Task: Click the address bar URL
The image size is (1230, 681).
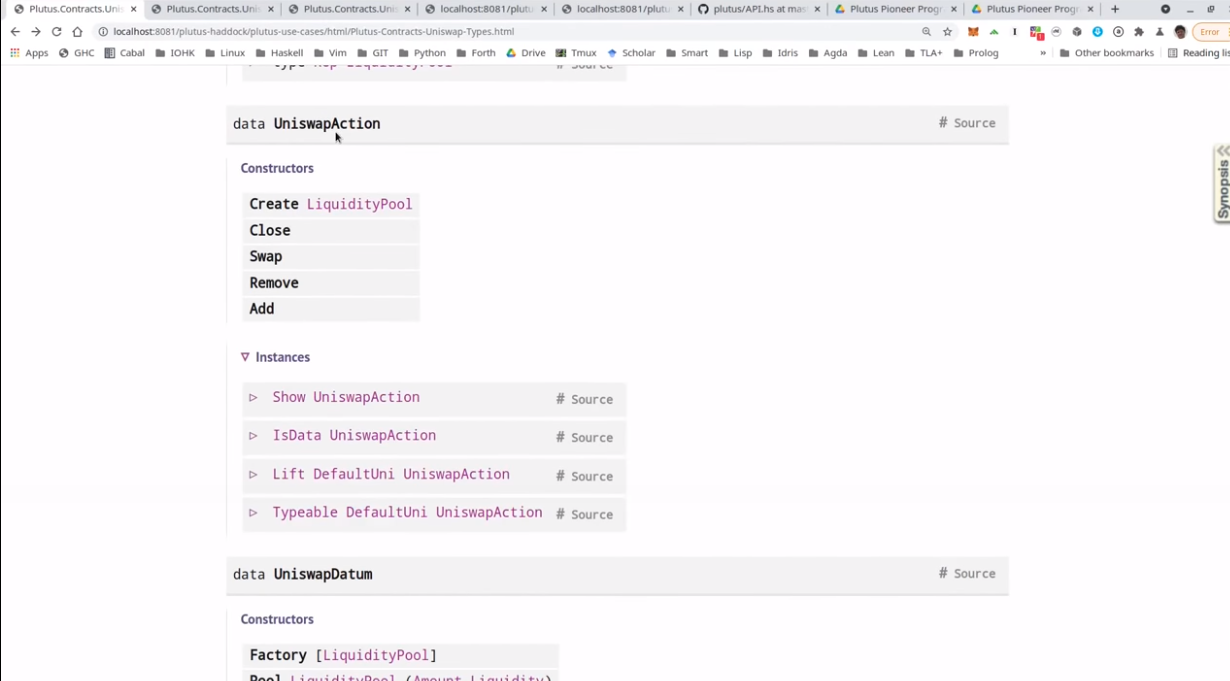Action: (314, 32)
